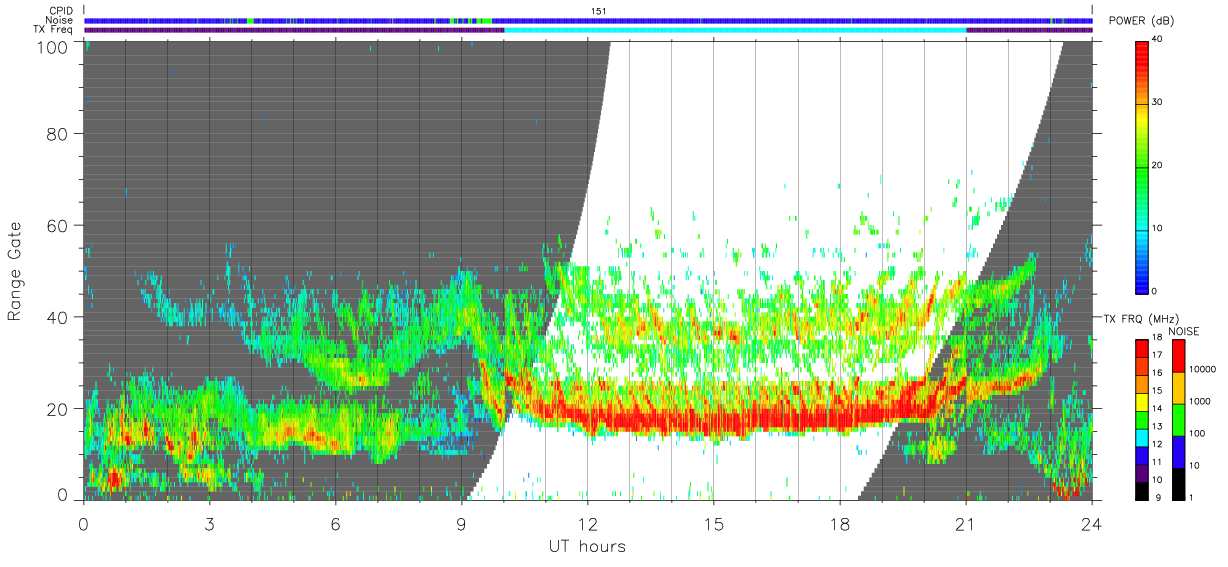Click the green 100 band in NOISE legend
The width and height of the screenshot is (1228, 567).
[x=1179, y=420]
